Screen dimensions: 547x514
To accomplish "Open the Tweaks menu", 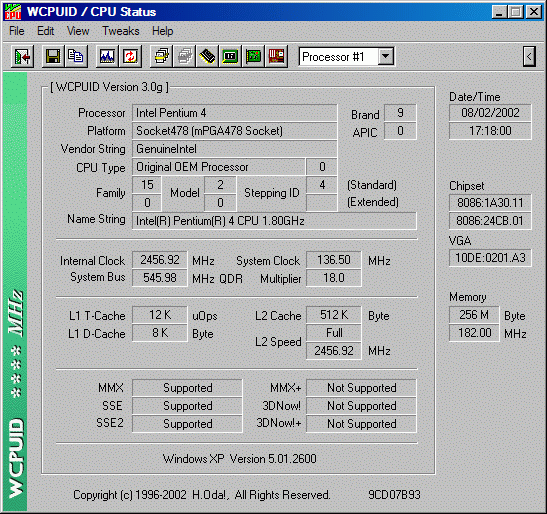I will (x=121, y=31).
